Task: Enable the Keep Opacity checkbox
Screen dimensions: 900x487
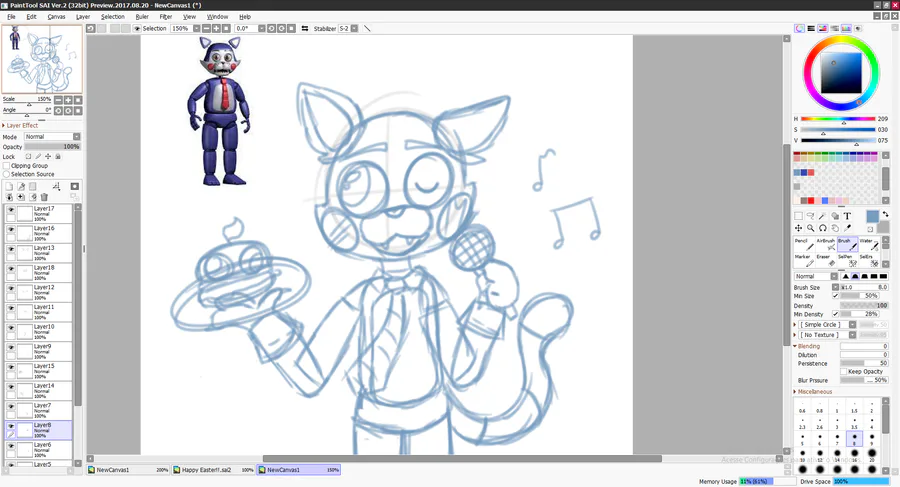Action: (x=844, y=372)
